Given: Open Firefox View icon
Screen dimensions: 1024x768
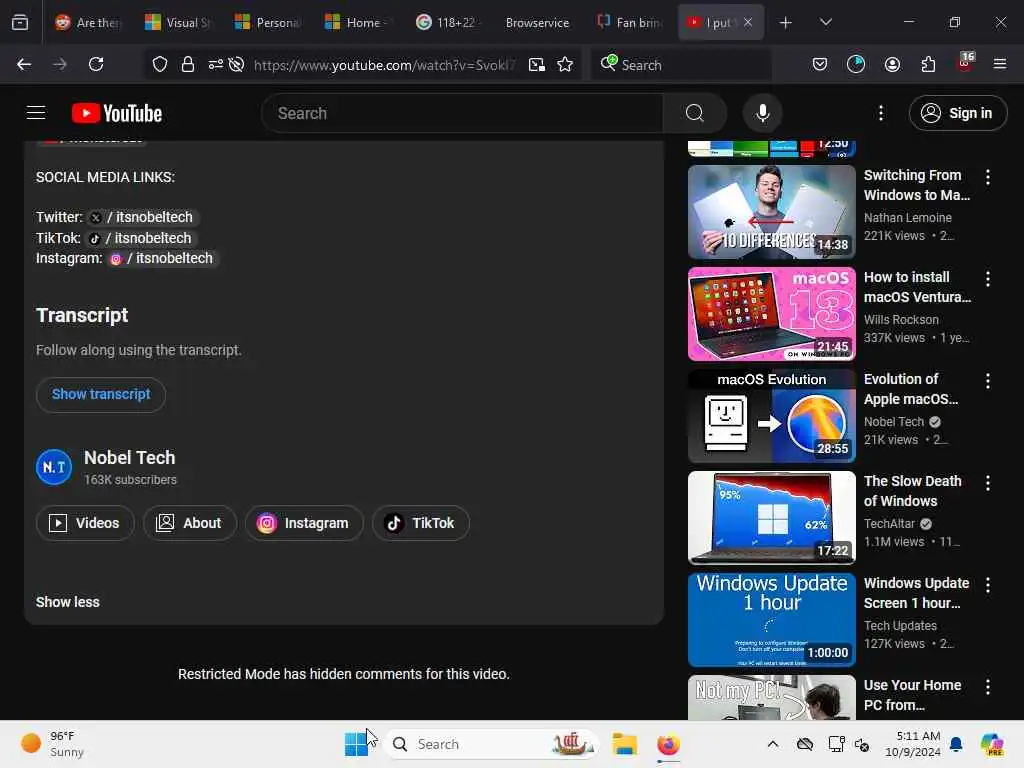Looking at the screenshot, I should coord(20,22).
